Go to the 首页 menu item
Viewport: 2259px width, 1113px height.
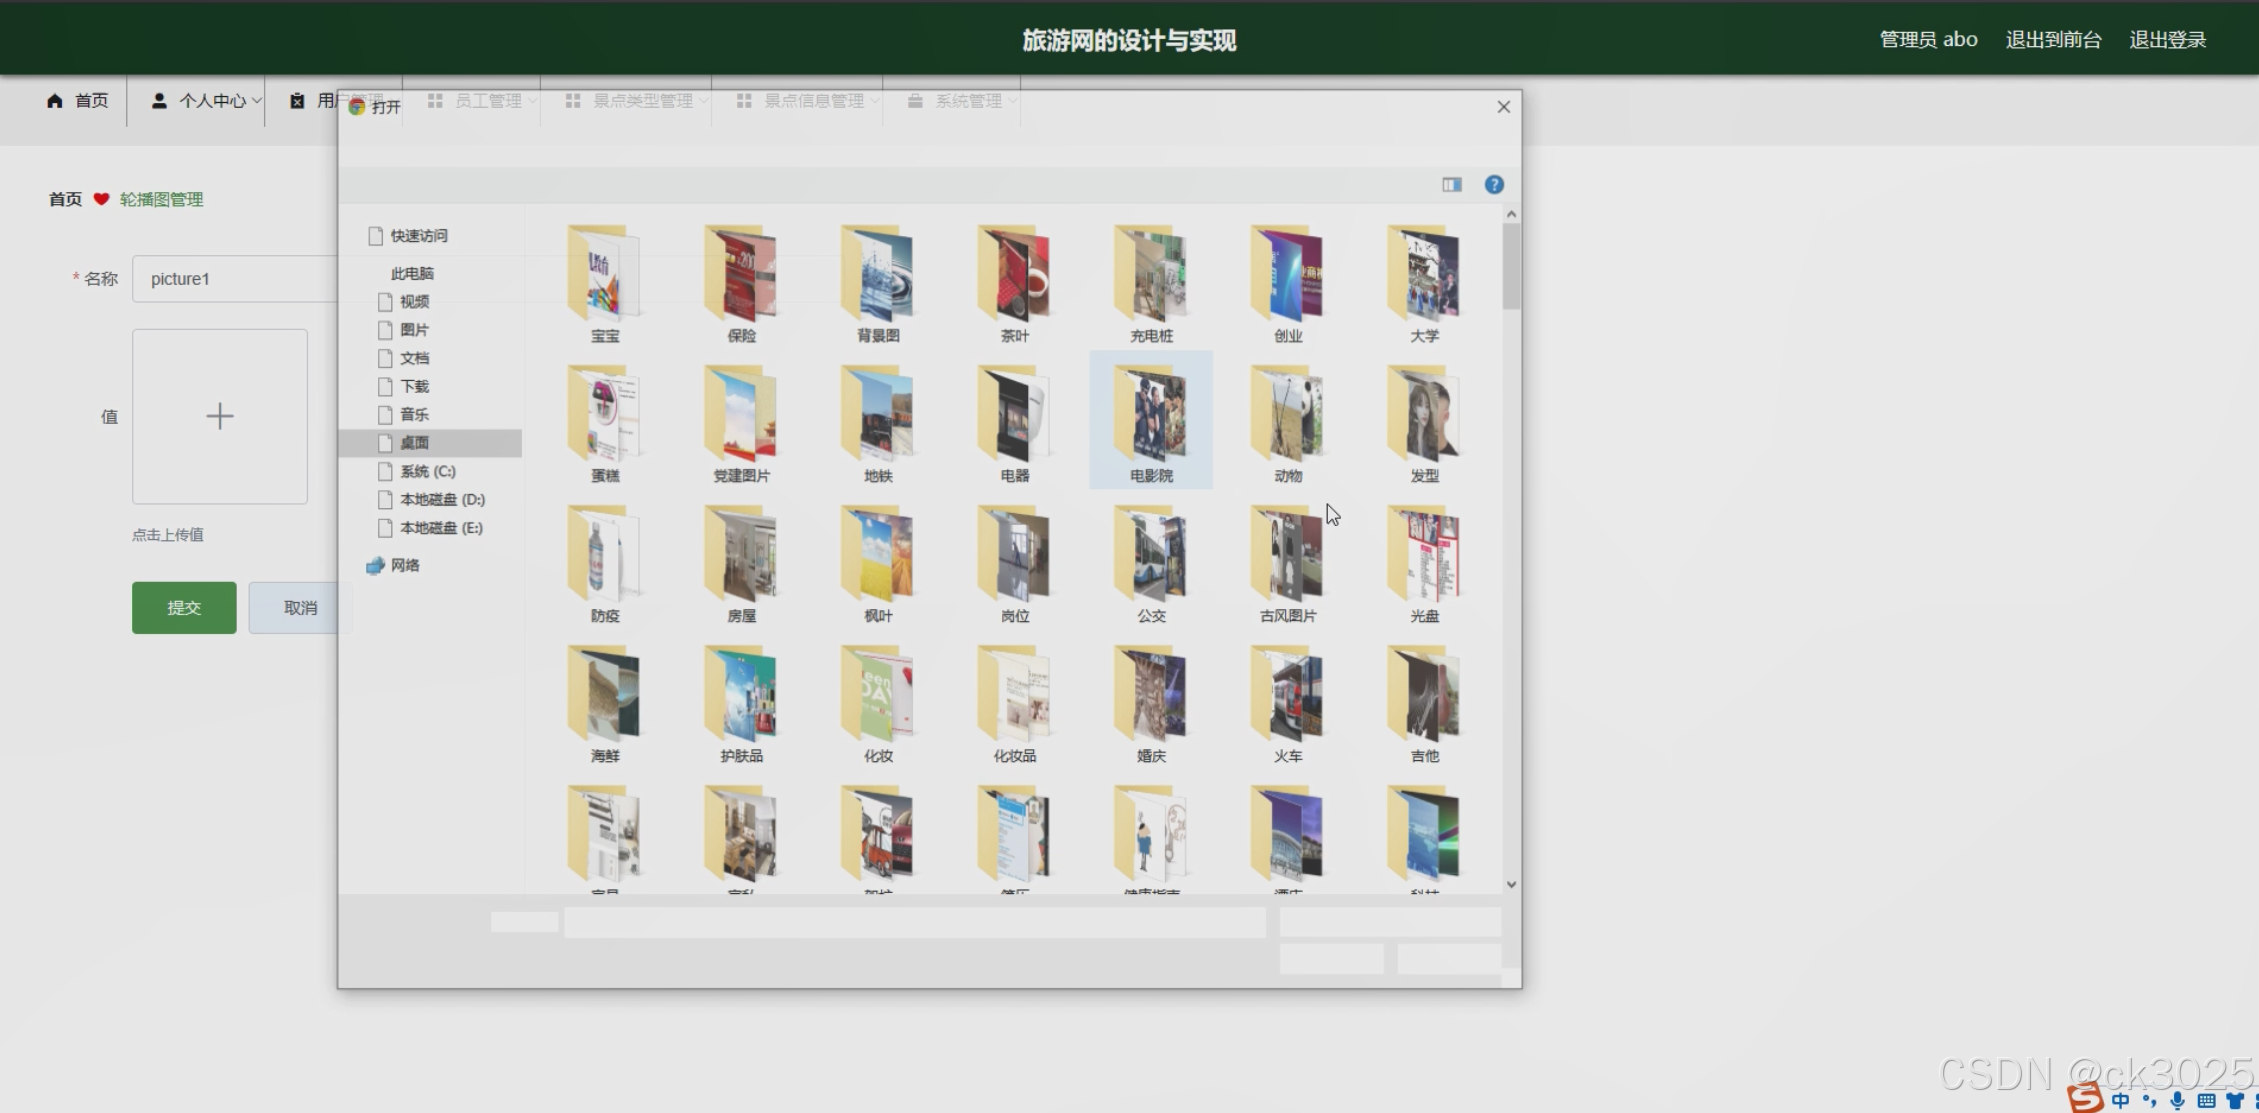(x=78, y=101)
